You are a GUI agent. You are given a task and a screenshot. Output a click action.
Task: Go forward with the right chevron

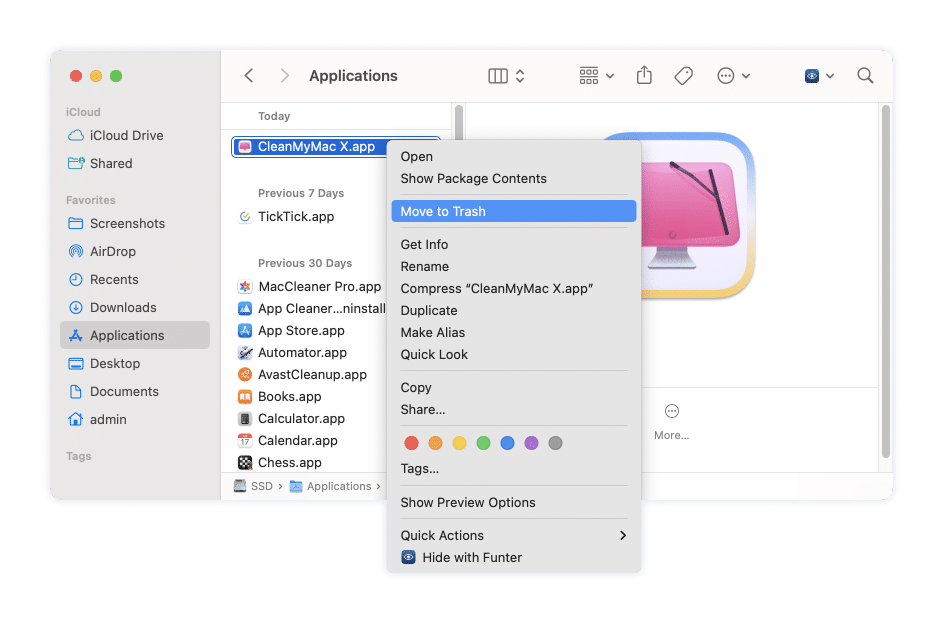tap(284, 76)
